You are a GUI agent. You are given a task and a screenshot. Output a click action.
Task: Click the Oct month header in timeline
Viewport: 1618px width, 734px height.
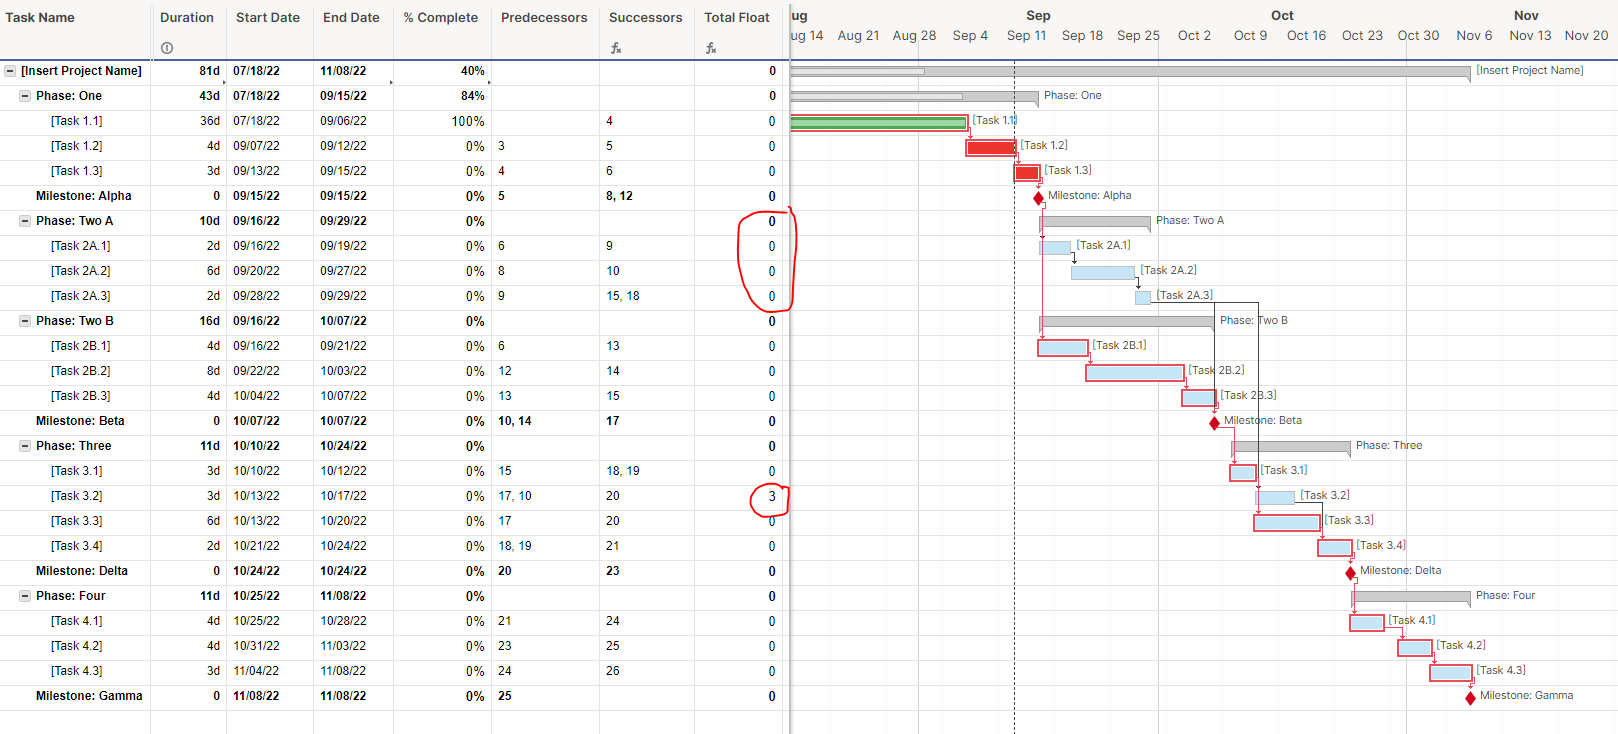1282,15
